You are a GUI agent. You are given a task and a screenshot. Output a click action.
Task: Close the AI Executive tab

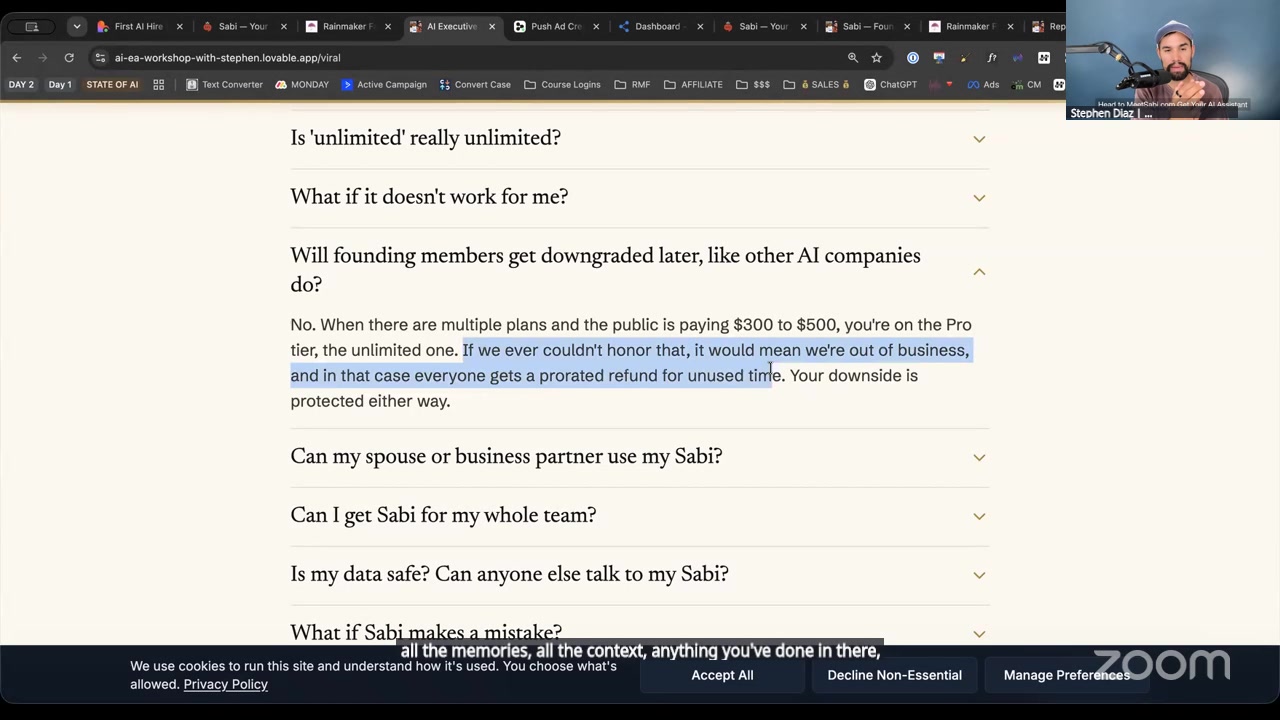click(492, 26)
